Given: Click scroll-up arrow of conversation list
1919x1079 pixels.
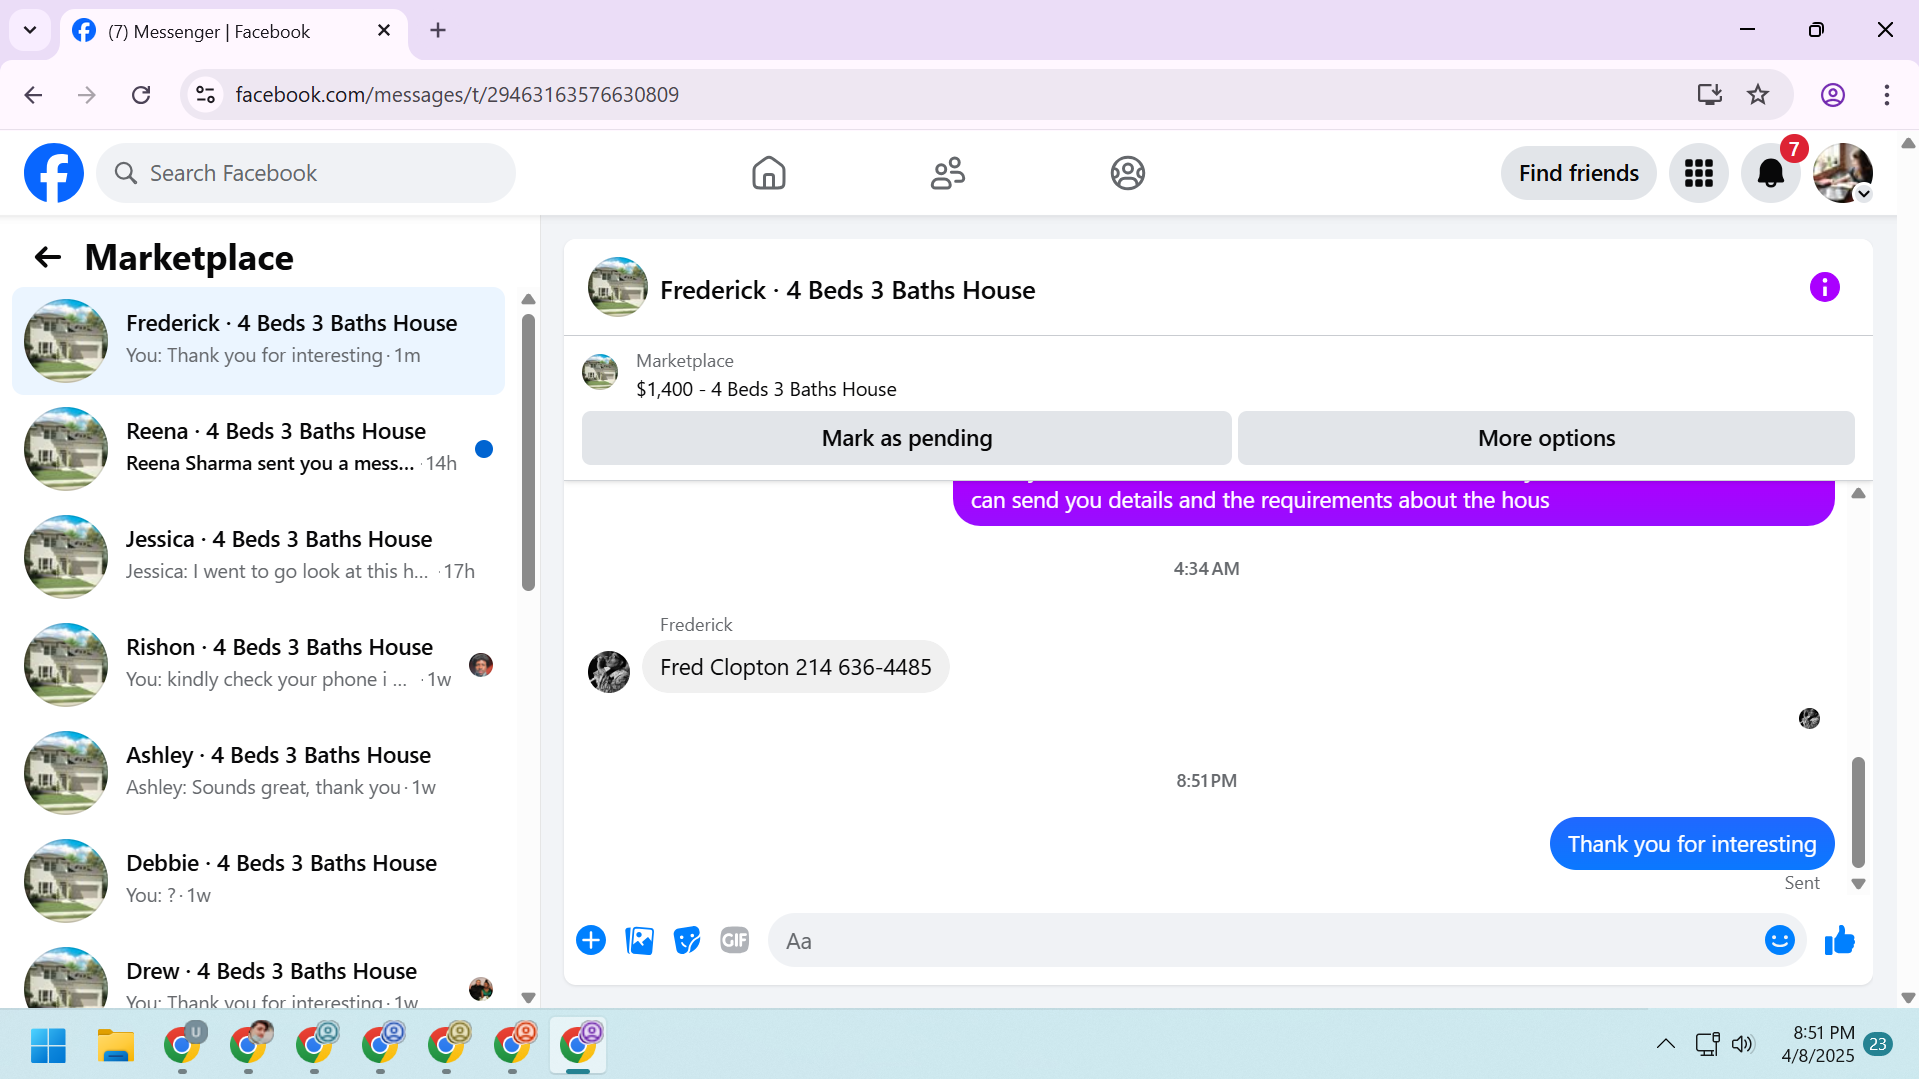Looking at the screenshot, I should (528, 299).
